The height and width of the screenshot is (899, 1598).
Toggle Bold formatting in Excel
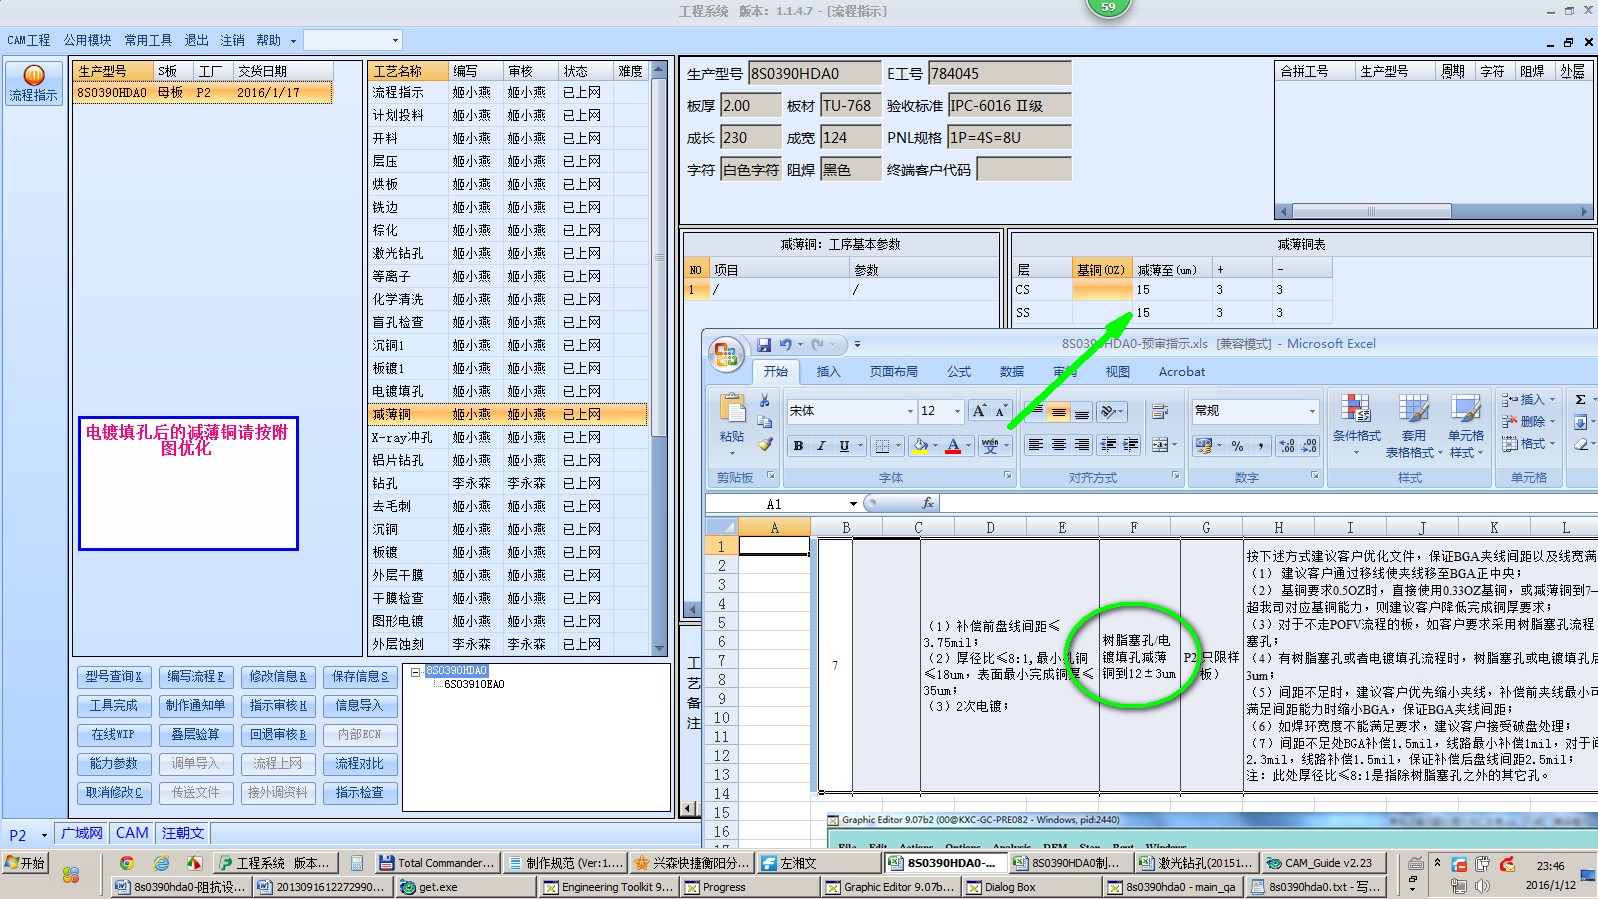click(798, 446)
